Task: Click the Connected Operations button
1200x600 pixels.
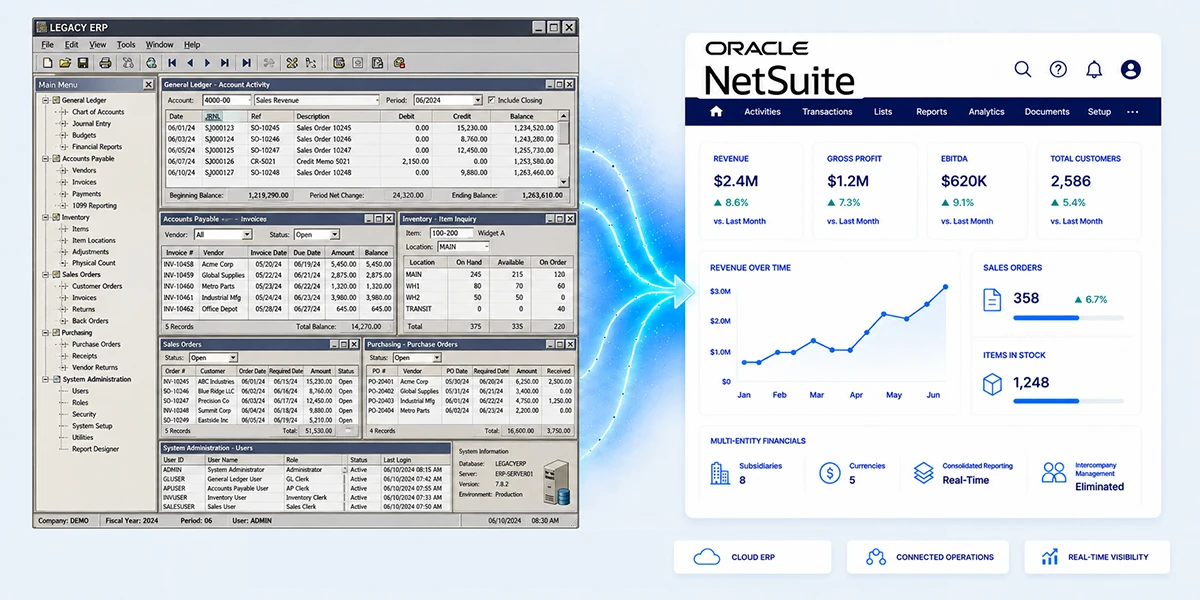Action: tap(926, 557)
